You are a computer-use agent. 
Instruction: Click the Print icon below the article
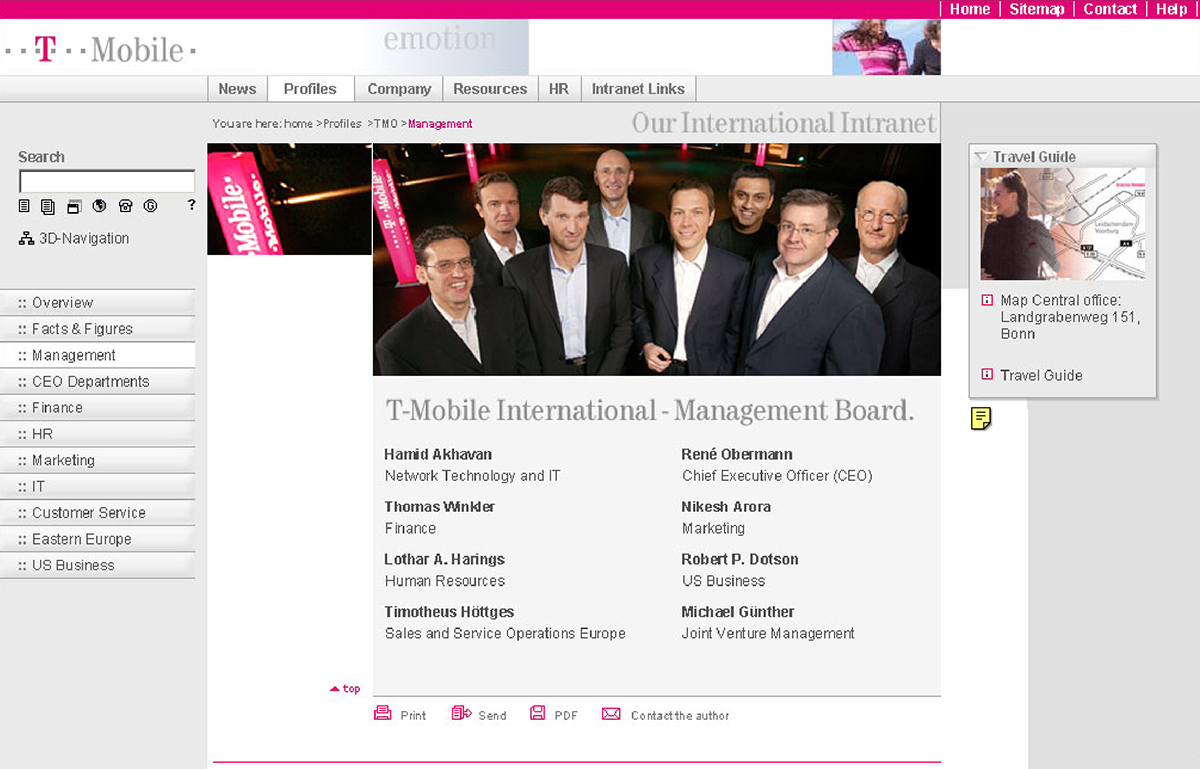[382, 714]
